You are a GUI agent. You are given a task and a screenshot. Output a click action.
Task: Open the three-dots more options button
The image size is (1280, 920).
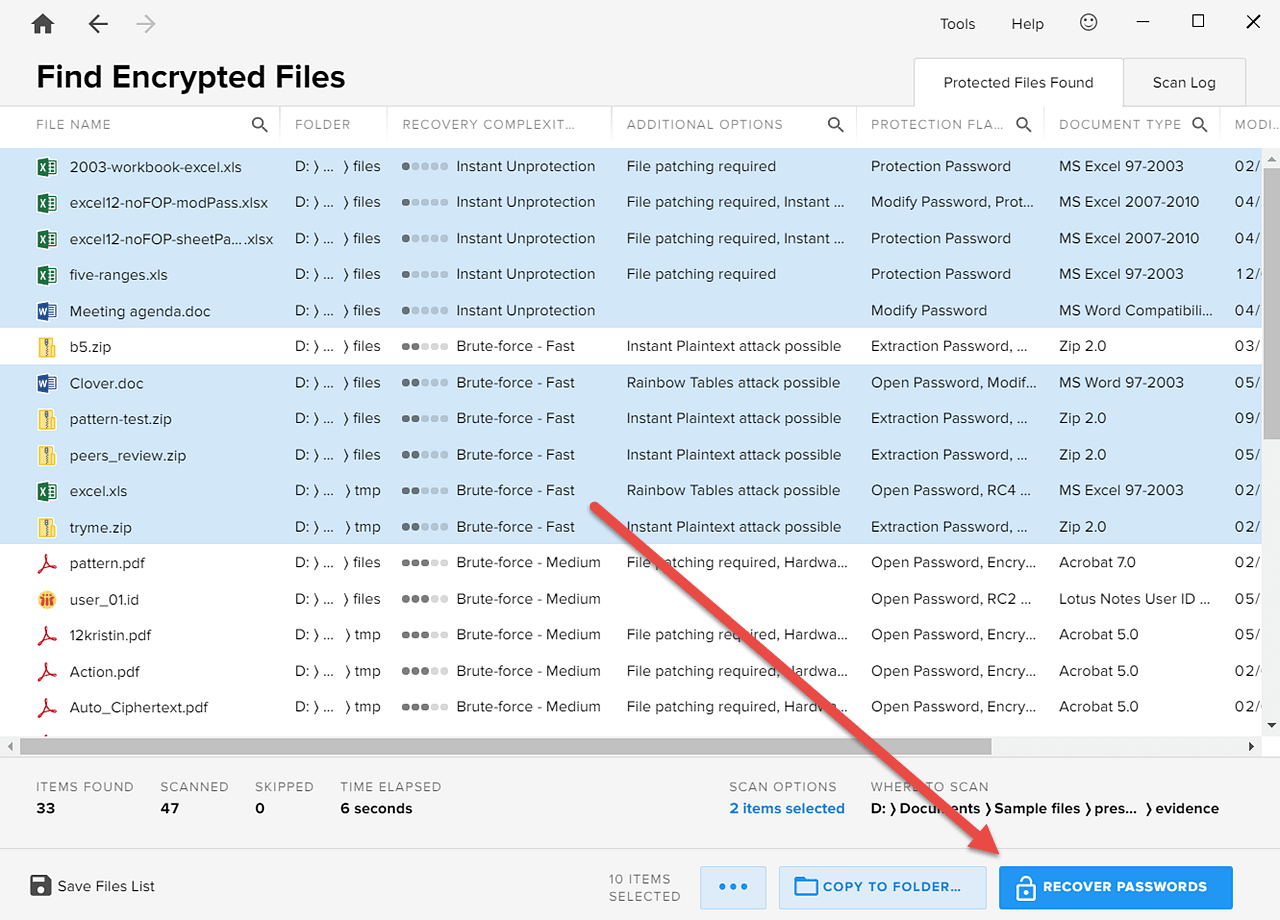[x=733, y=887]
